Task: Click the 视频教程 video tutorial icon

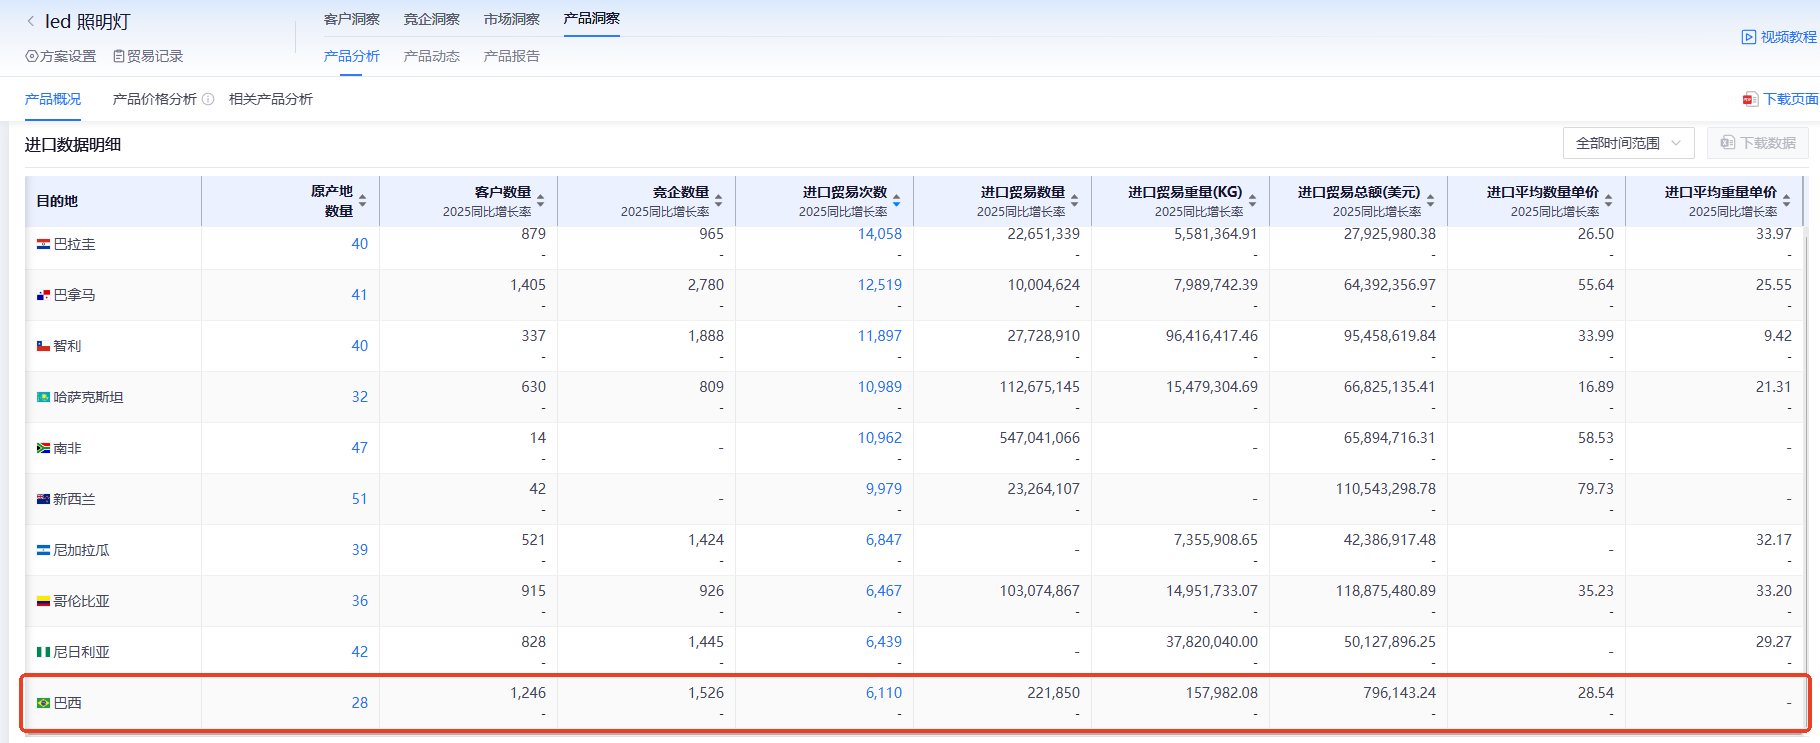Action: tap(1748, 37)
